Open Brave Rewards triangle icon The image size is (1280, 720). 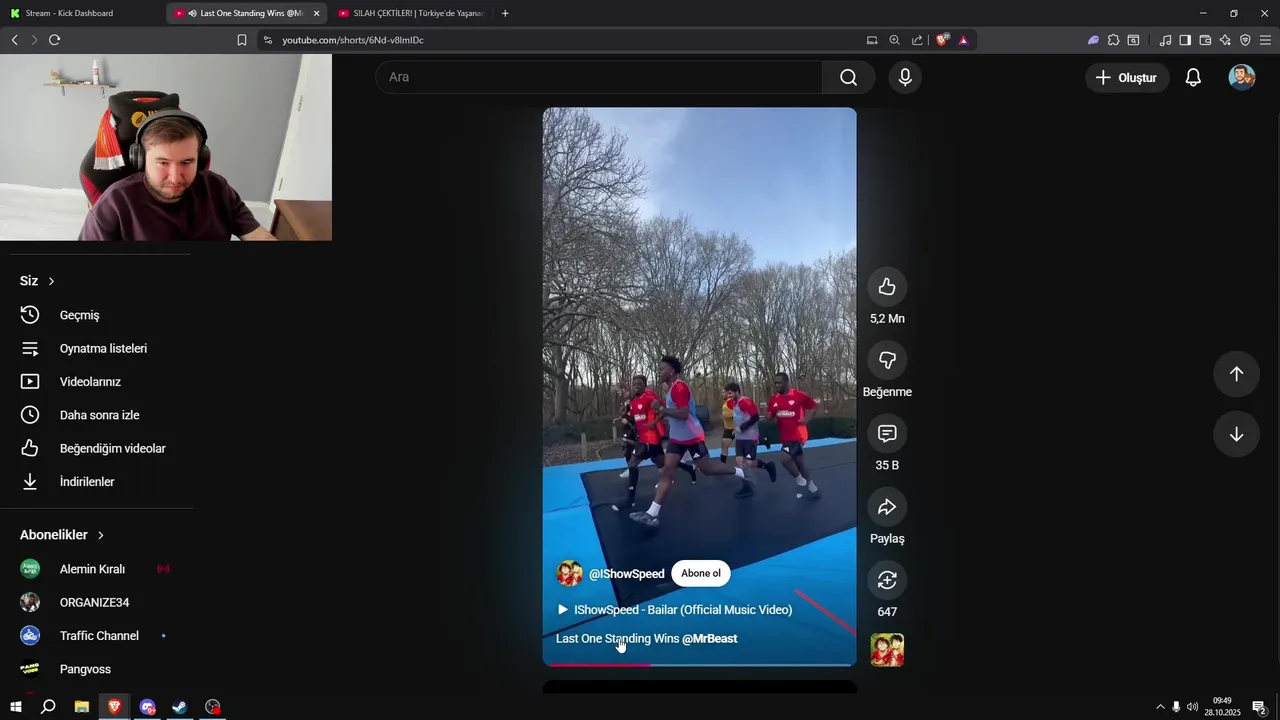pos(963,40)
